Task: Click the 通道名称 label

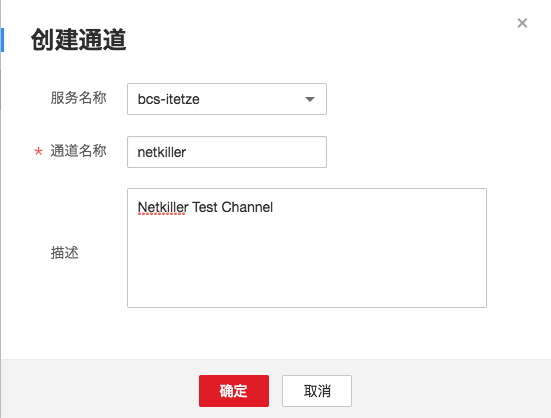Action: tap(78, 151)
